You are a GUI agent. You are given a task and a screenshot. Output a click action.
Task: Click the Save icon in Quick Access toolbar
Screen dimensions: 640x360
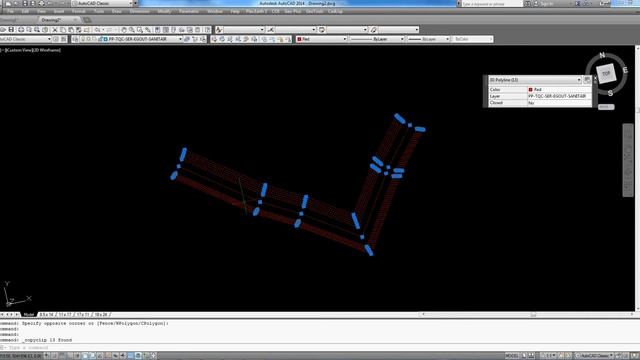click(x=25, y=3)
